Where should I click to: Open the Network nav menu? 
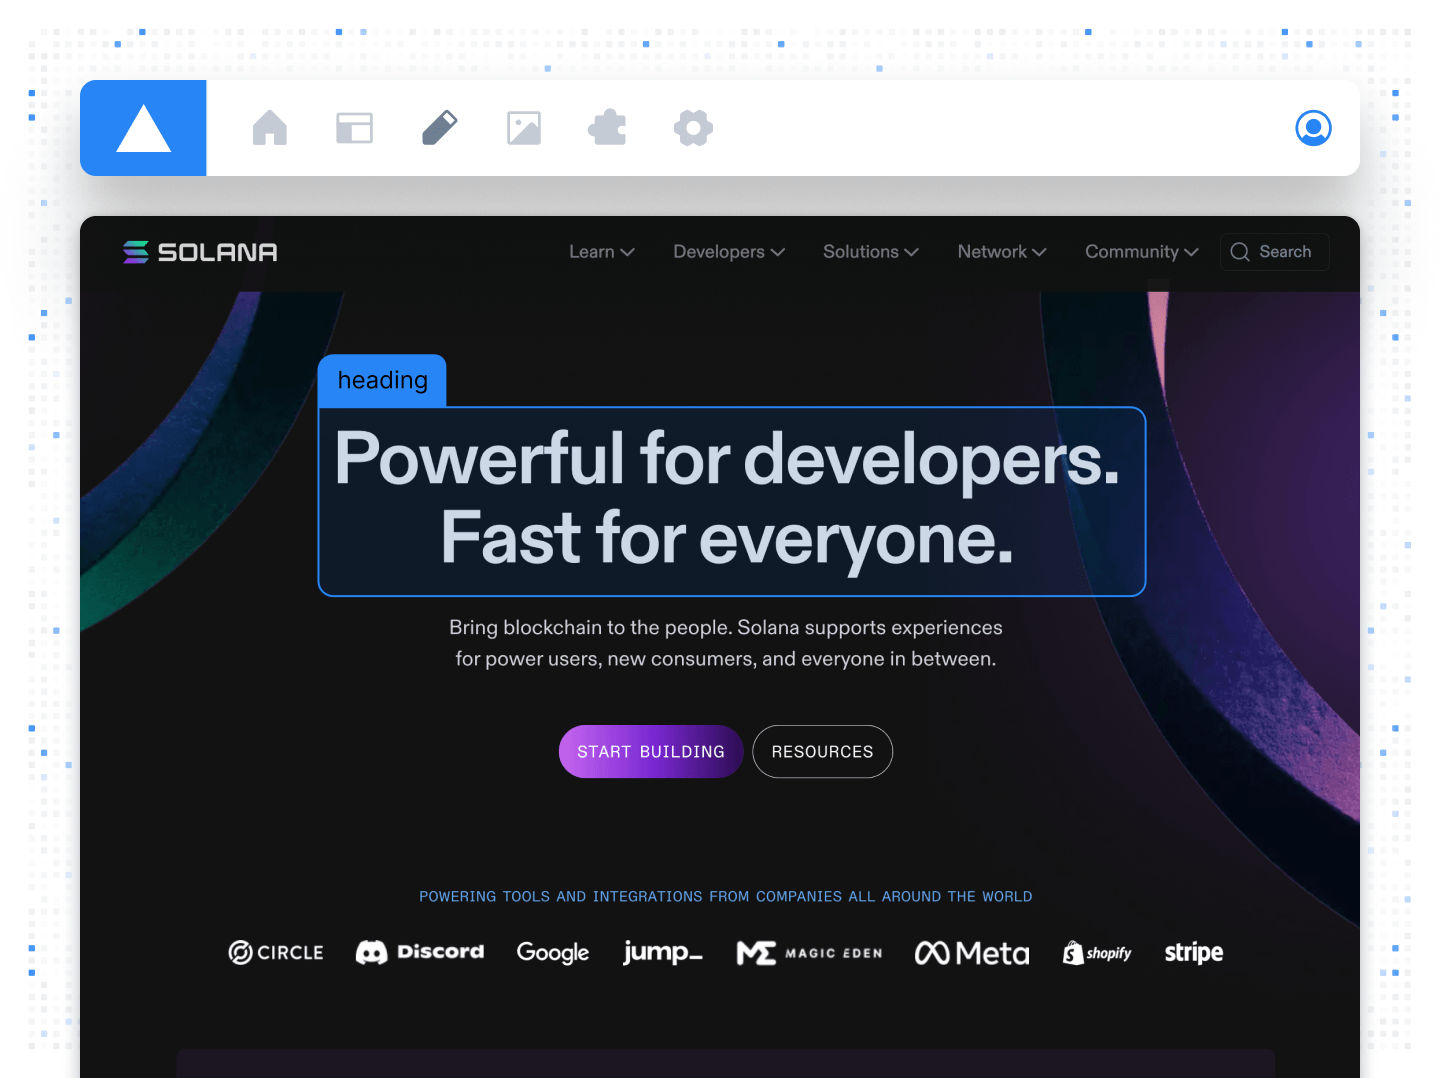(1001, 252)
